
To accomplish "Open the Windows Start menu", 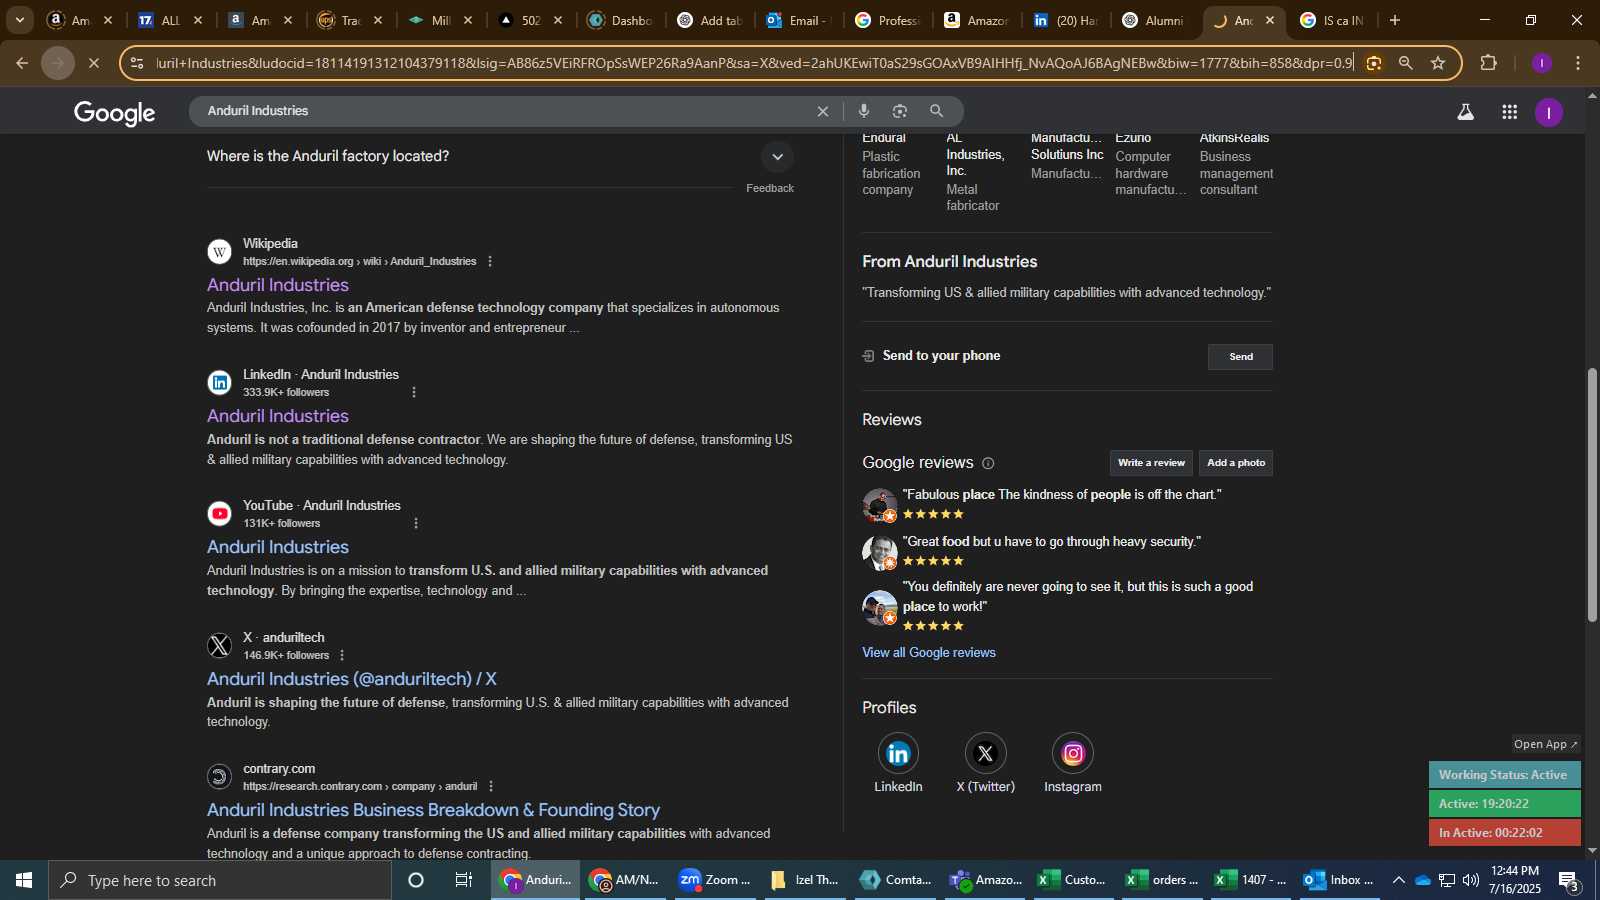I will 24,880.
